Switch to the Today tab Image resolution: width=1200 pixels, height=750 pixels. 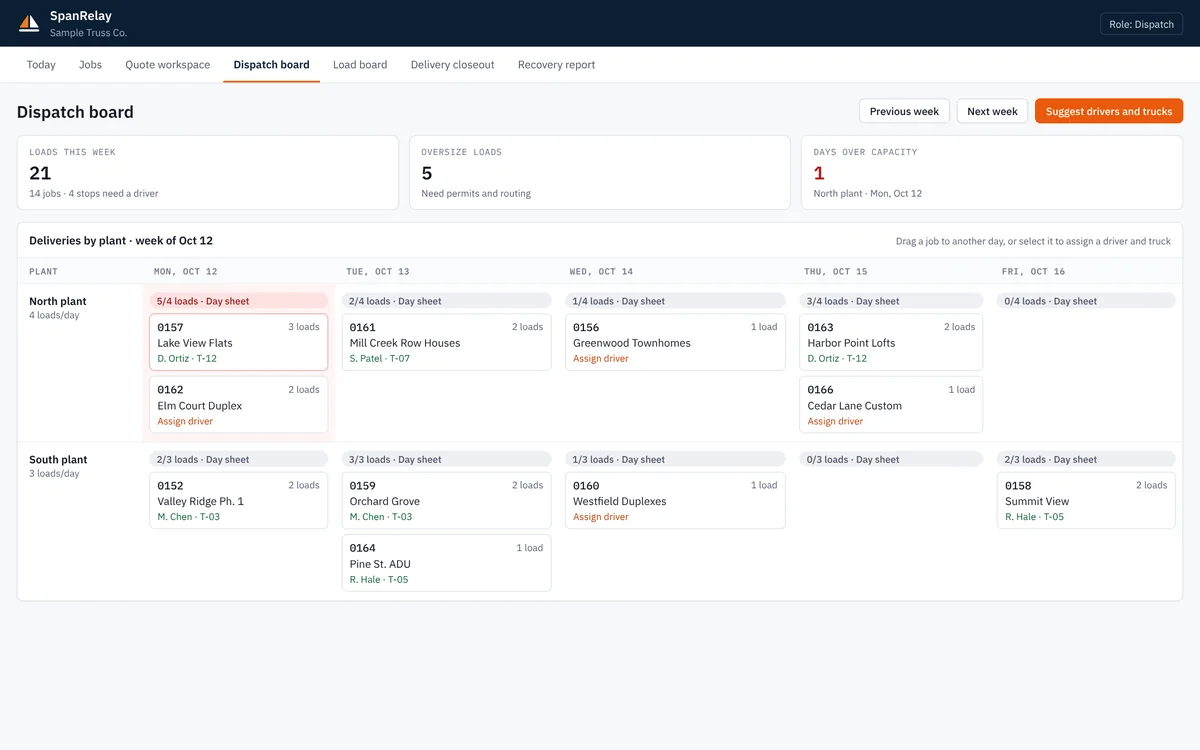41,65
